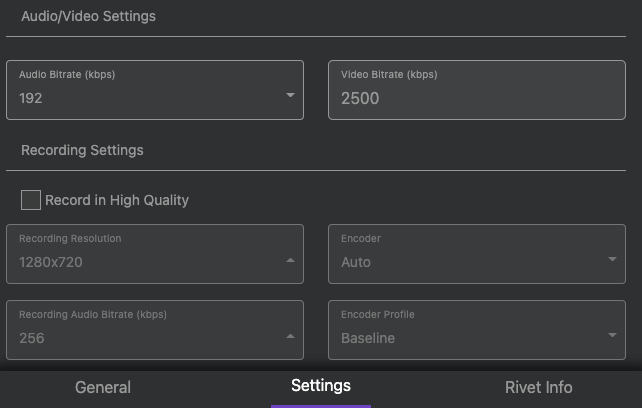
Task: Open the Rivet Info tab
Action: (x=538, y=388)
